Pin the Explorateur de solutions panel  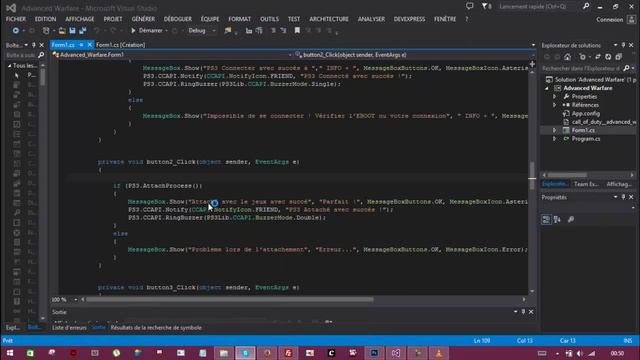(623, 45)
